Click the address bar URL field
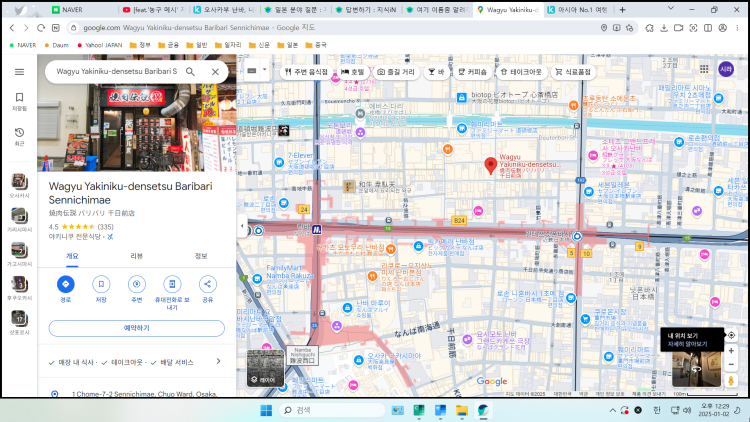 pos(335,28)
